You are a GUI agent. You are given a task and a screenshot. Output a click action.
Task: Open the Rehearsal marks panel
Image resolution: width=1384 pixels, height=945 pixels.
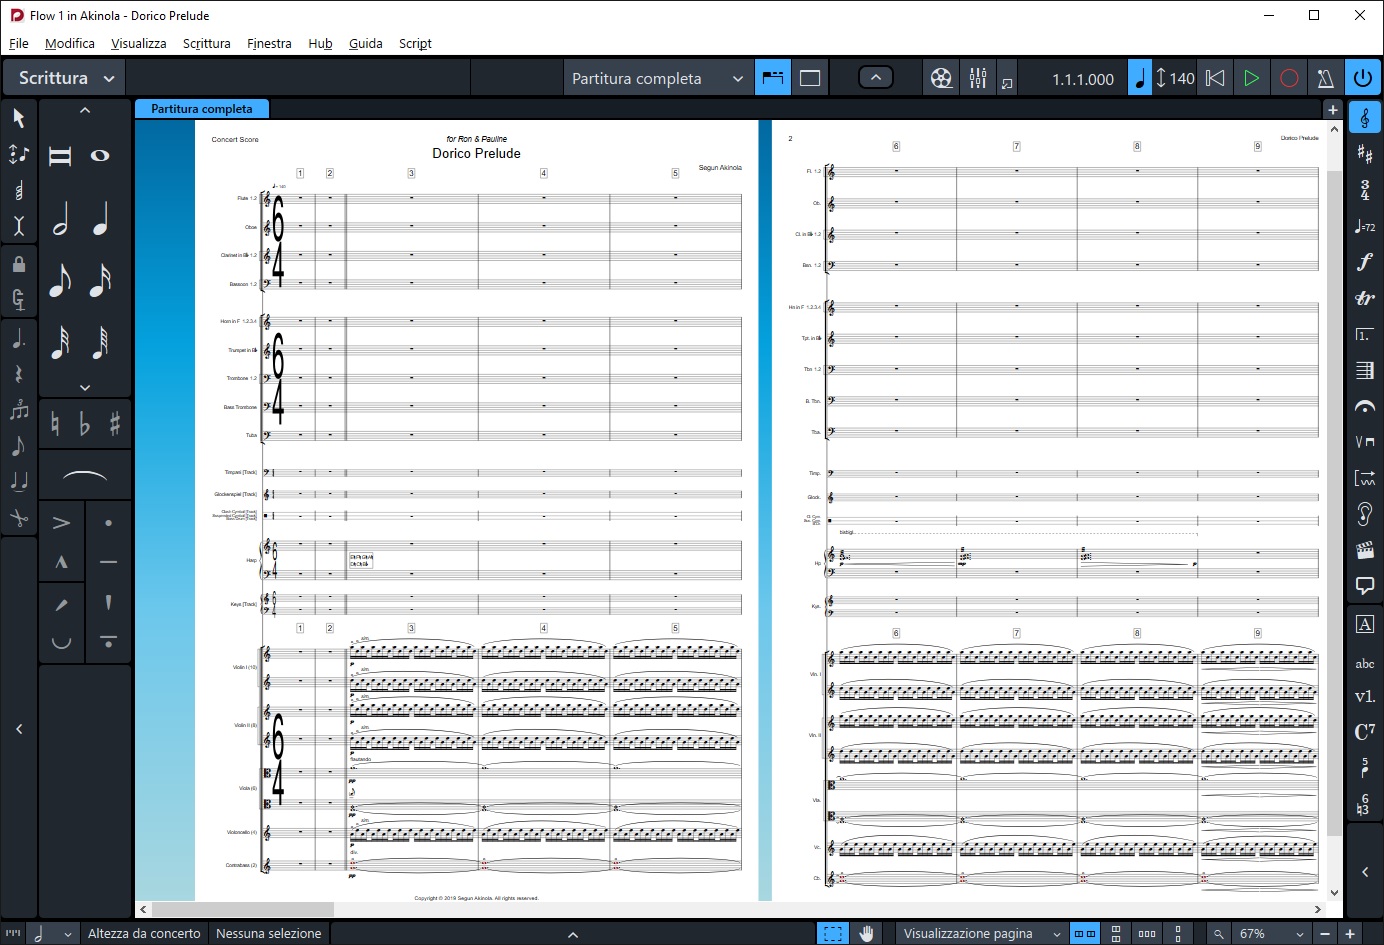click(1365, 624)
